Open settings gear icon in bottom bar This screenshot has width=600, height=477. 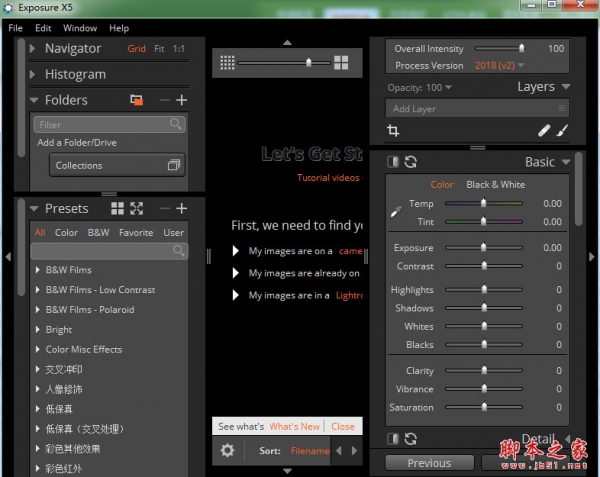pyautogui.click(x=227, y=450)
